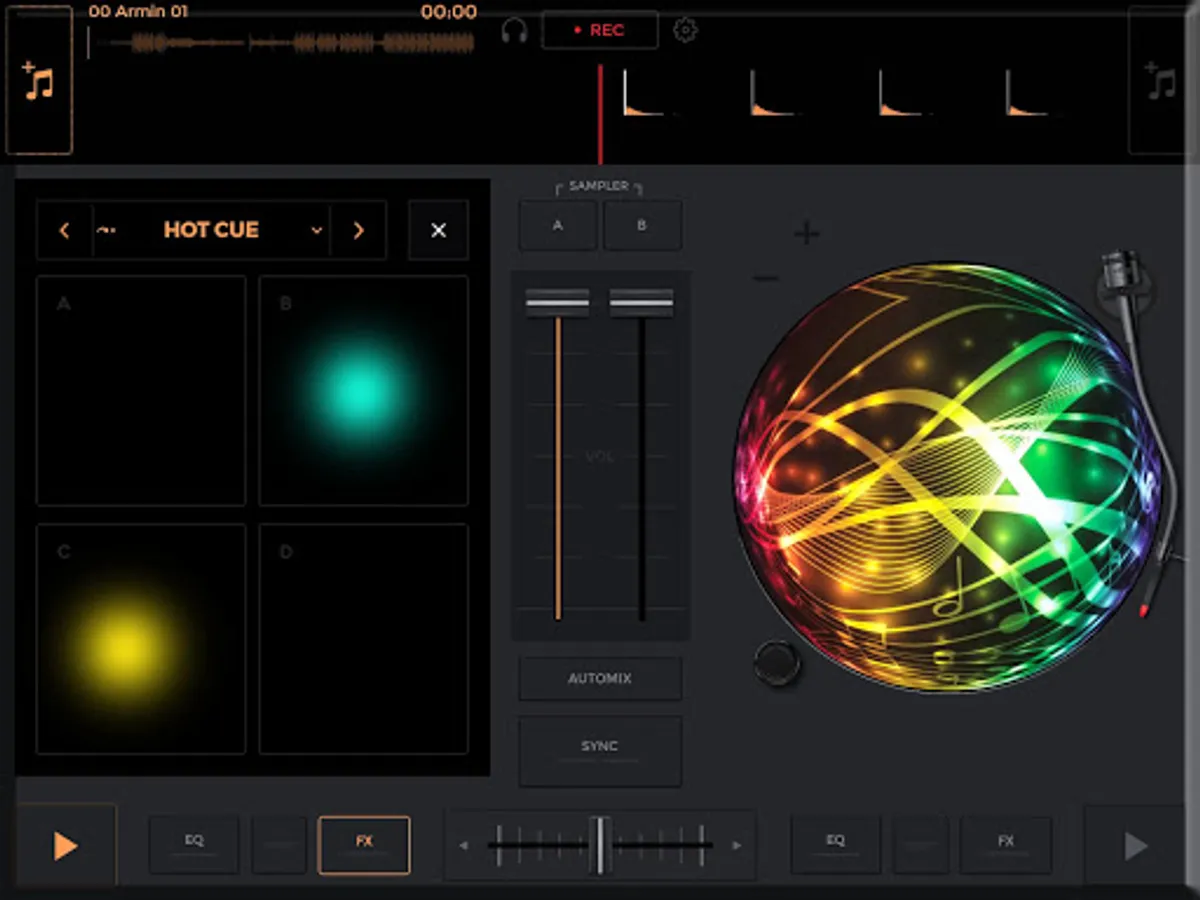Click the left deck add music icon

pyautogui.click(x=39, y=81)
